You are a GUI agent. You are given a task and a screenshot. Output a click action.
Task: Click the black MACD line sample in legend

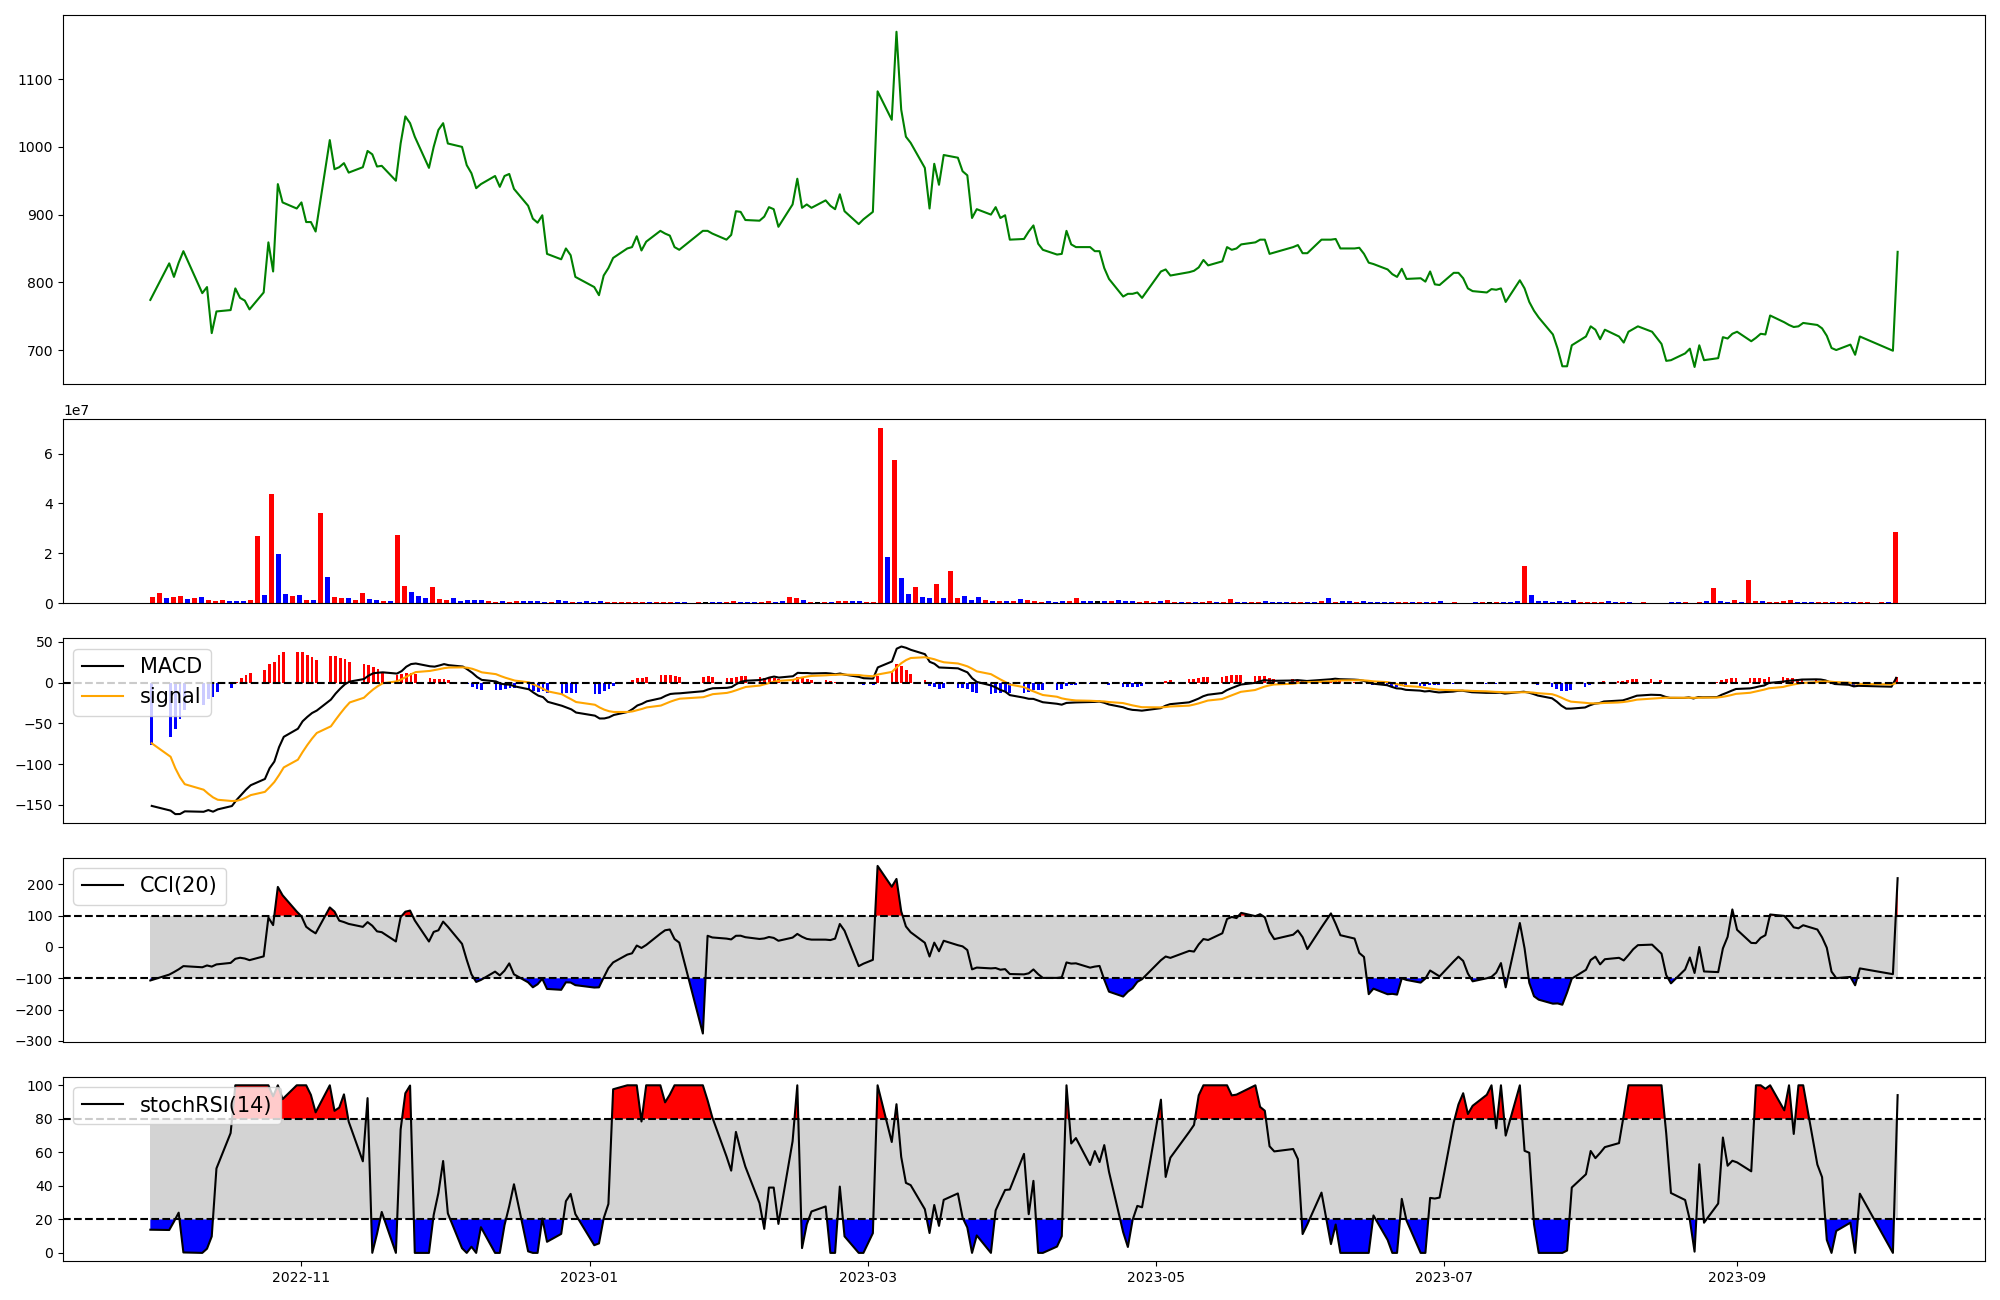click(x=102, y=666)
